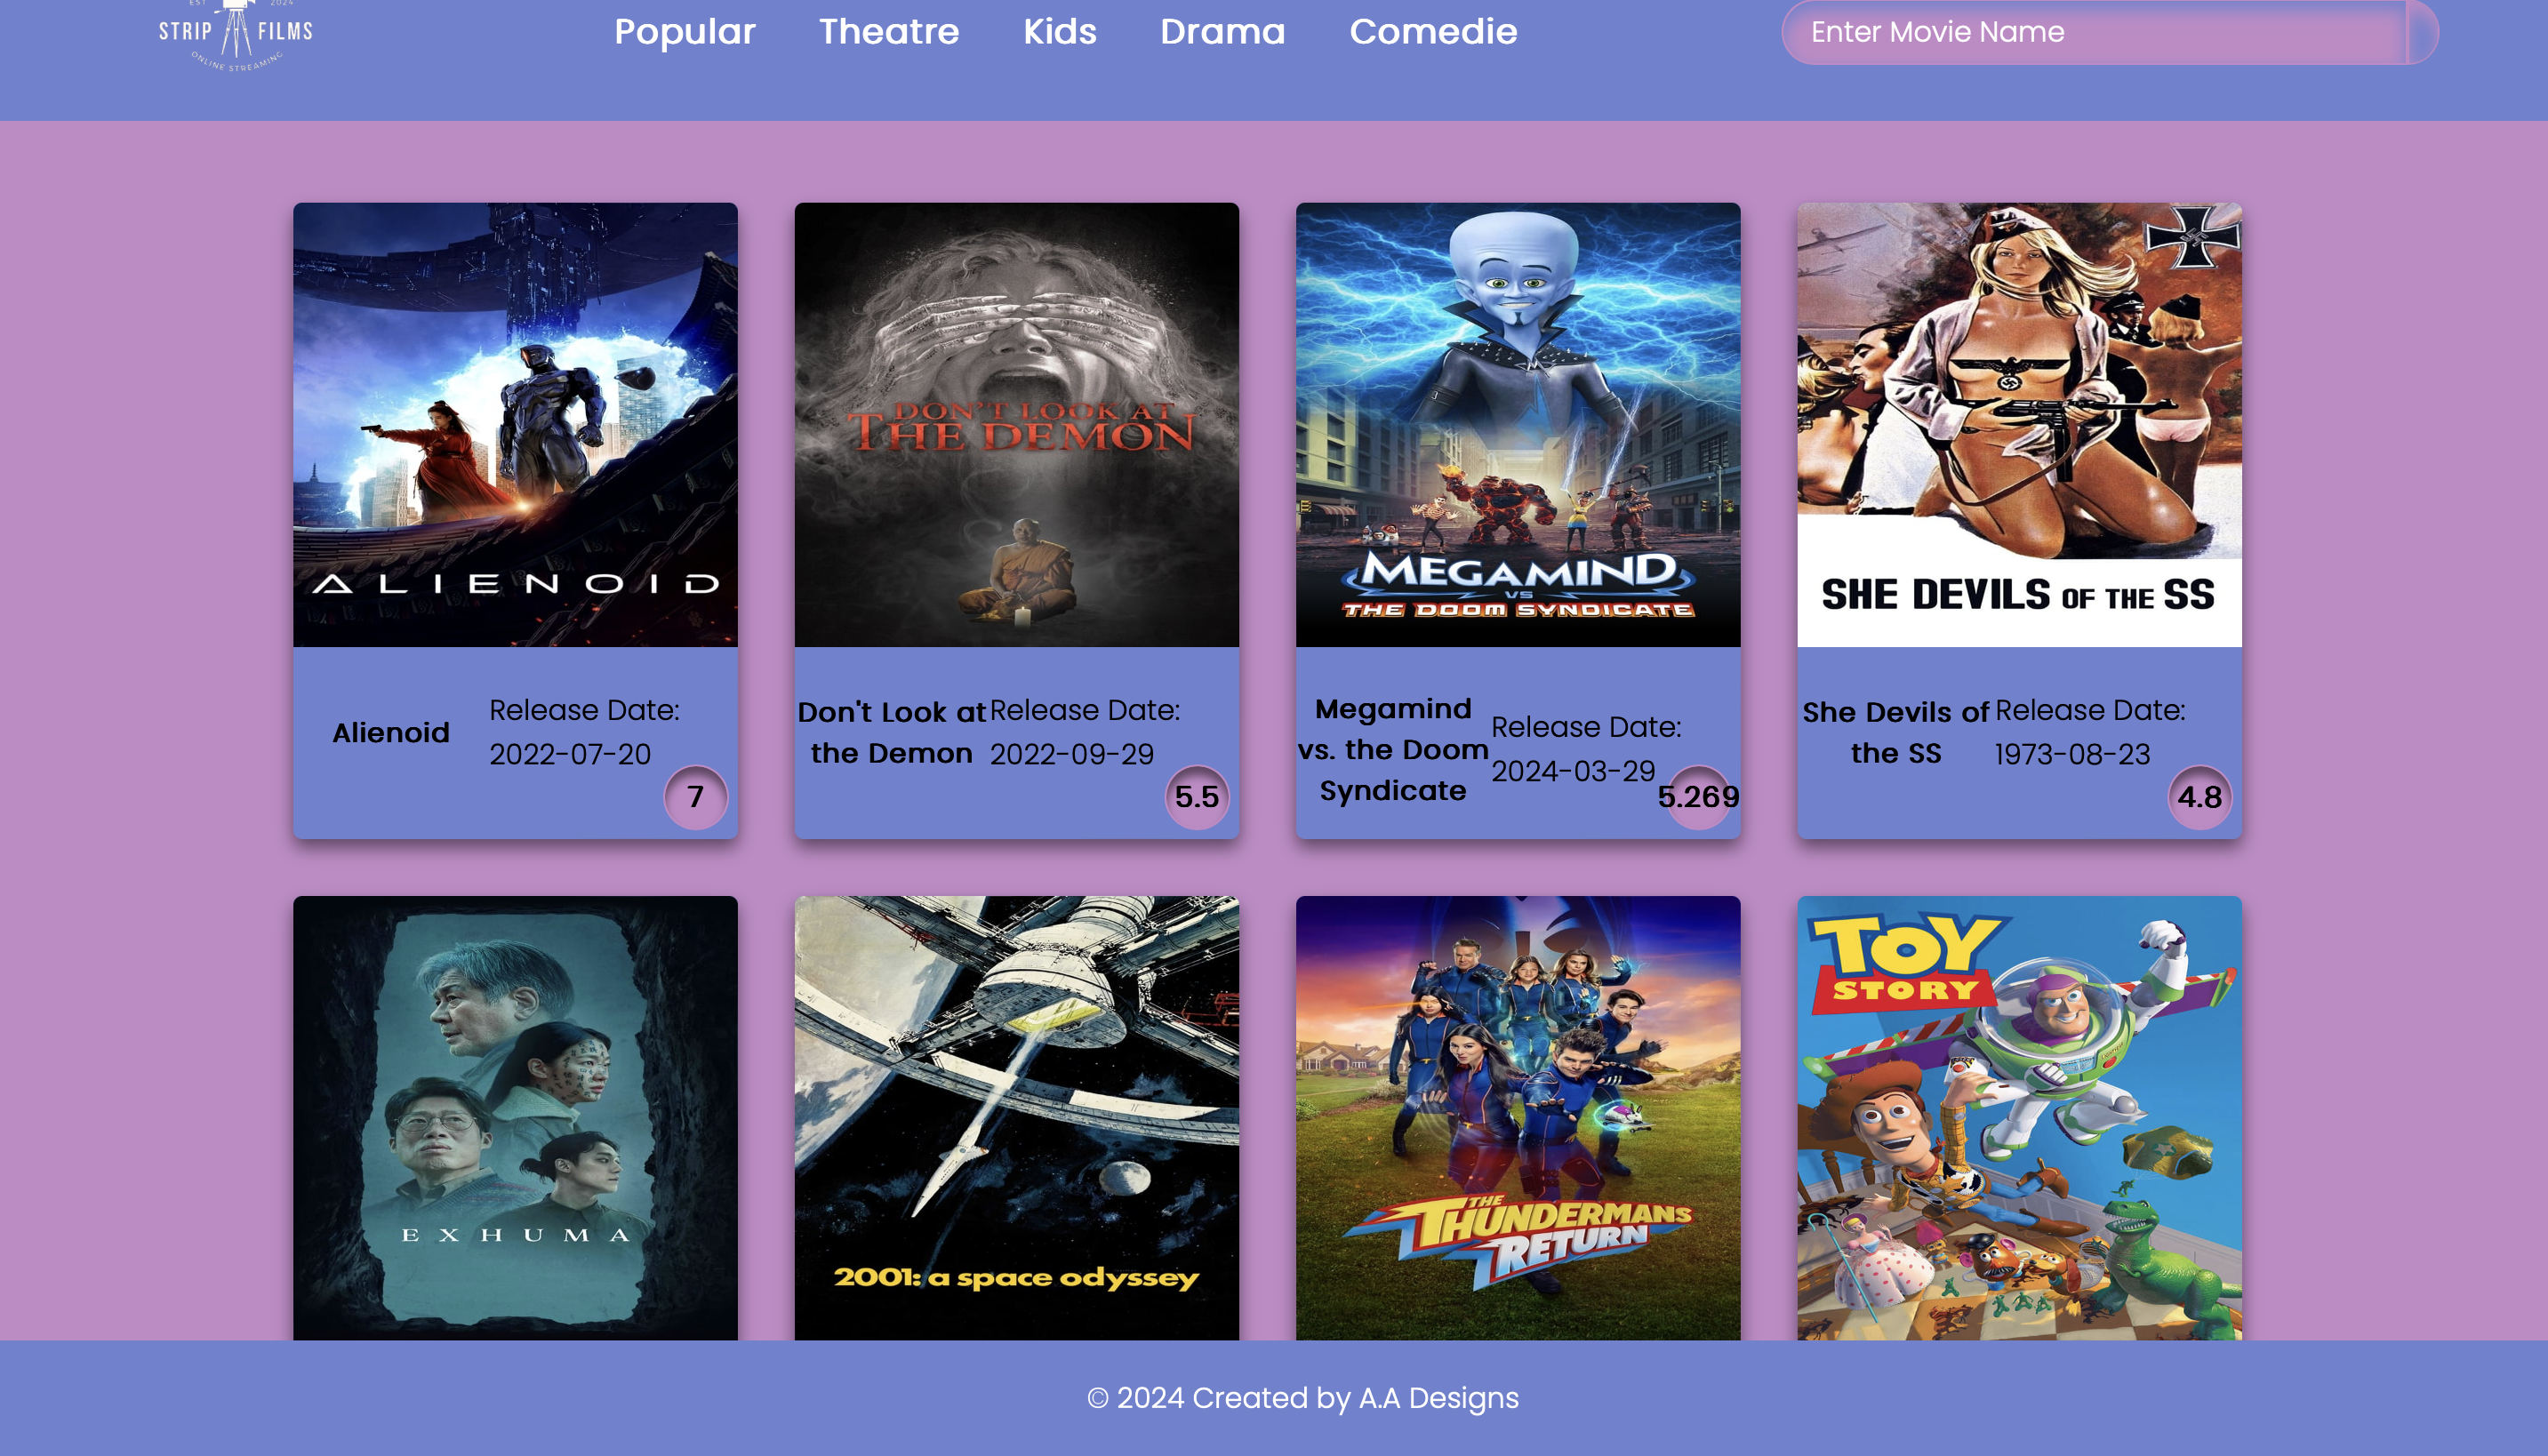Select the Kids category
Image resolution: width=2548 pixels, height=1456 pixels.
1059,32
